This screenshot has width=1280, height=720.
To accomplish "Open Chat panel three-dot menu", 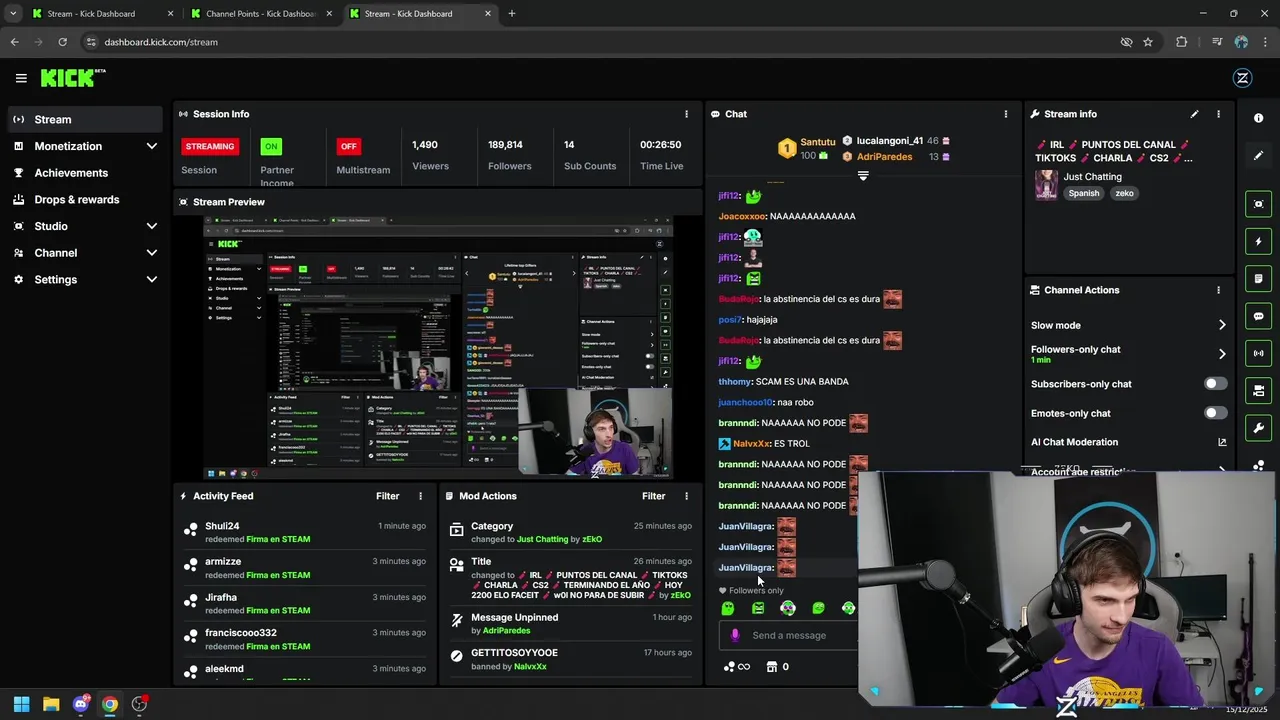I will click(x=1006, y=114).
